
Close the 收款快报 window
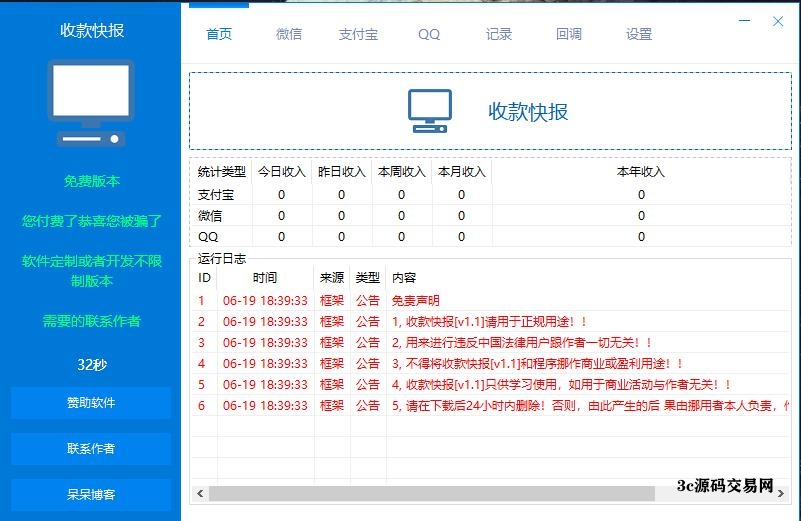[778, 21]
